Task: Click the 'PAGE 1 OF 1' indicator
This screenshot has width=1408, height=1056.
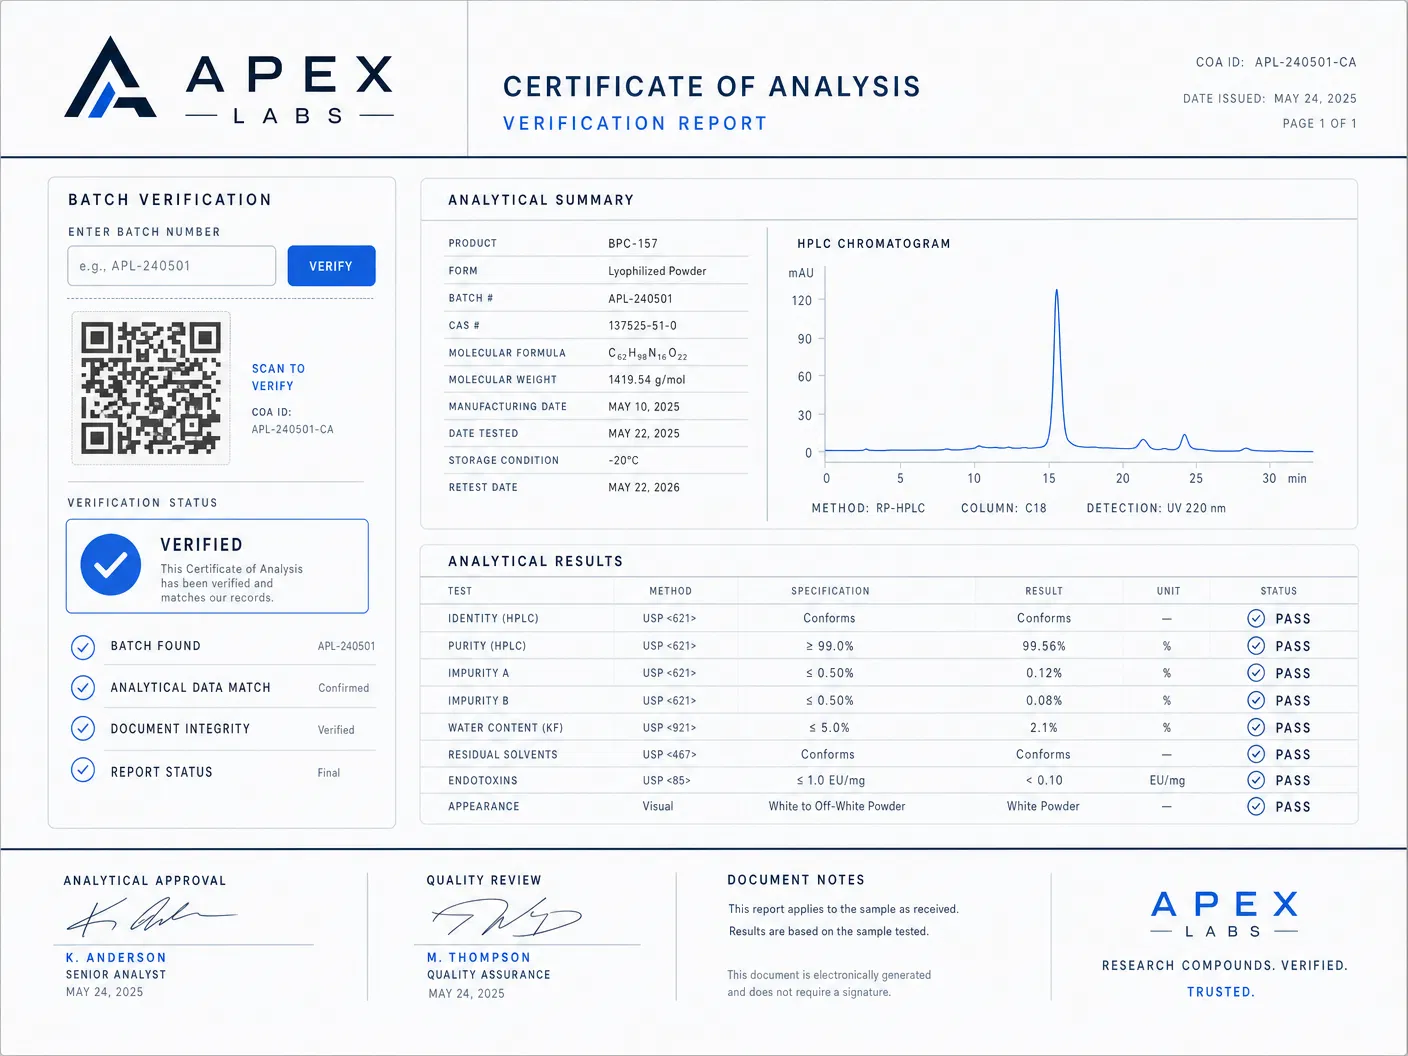Action: tap(1319, 124)
